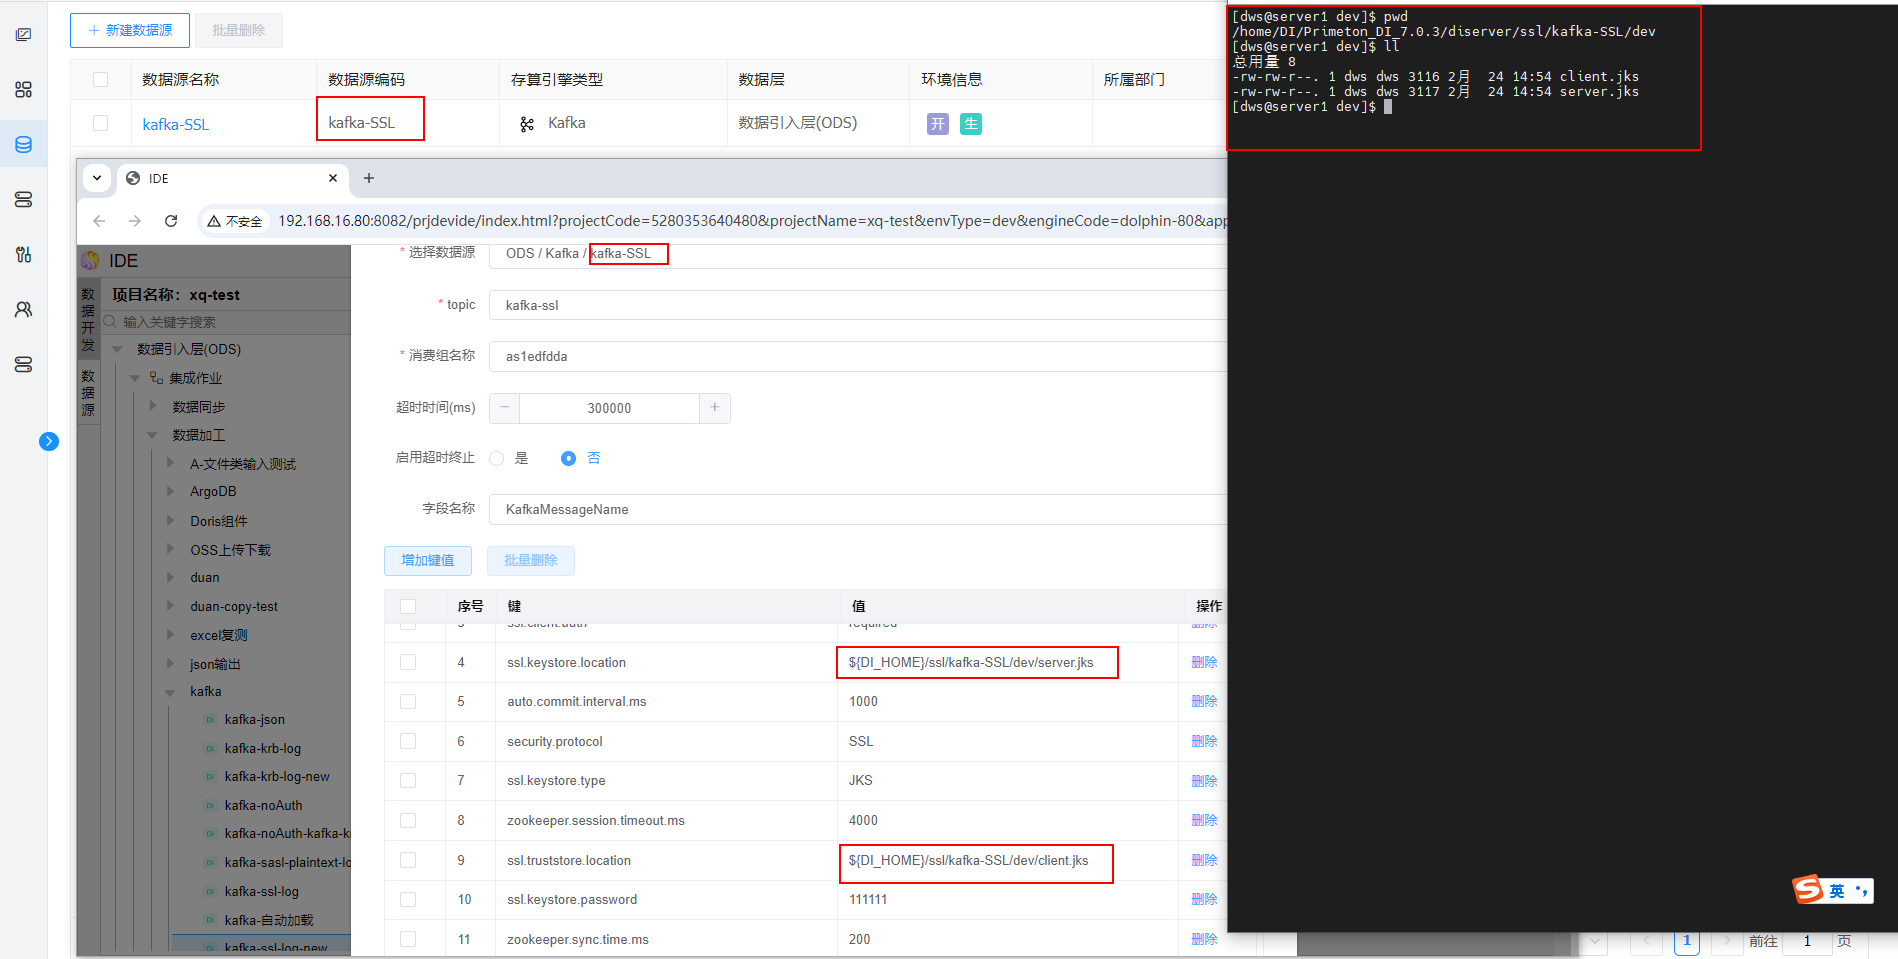Go to next page in pagination
The height and width of the screenshot is (959, 1898).
point(1725,941)
